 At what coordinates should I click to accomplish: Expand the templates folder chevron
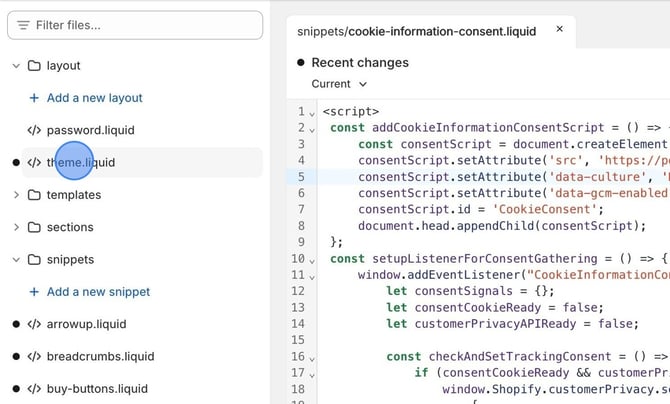point(16,195)
